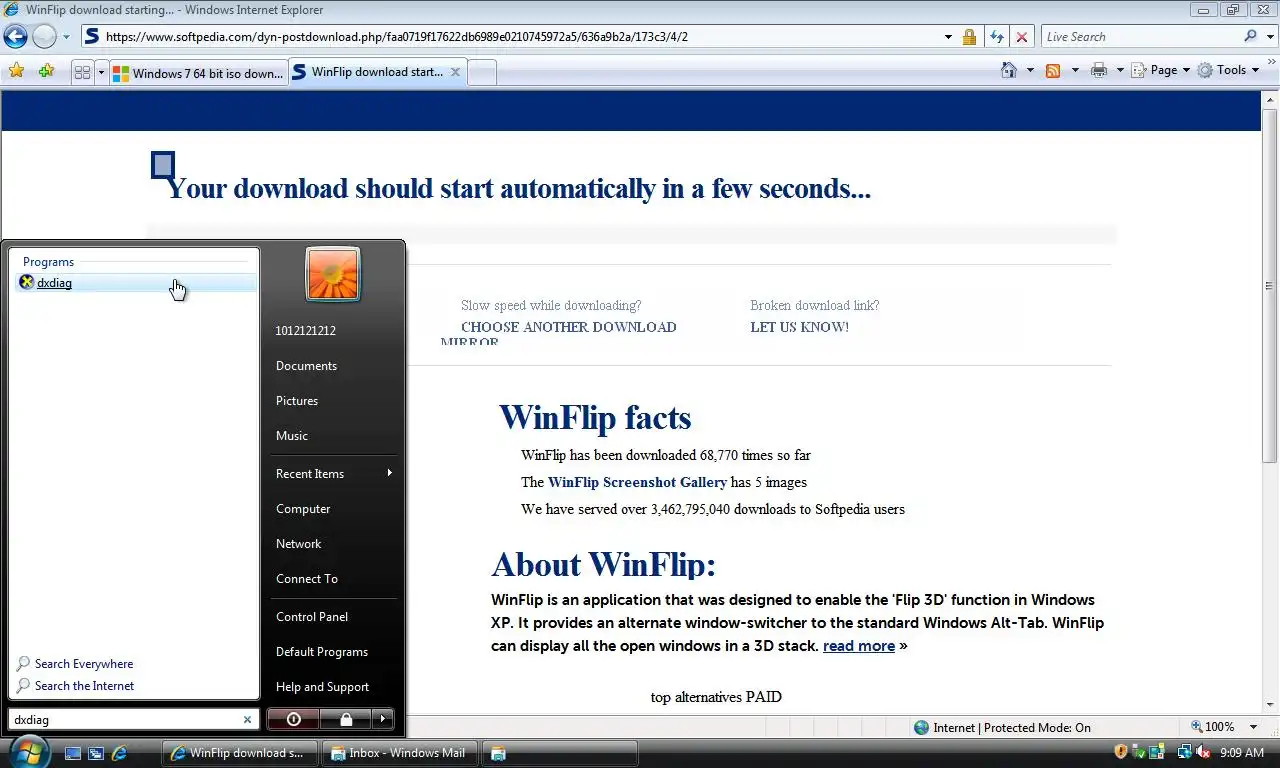The image size is (1280, 768).
Task: Open a new blank tab
Action: pos(482,73)
